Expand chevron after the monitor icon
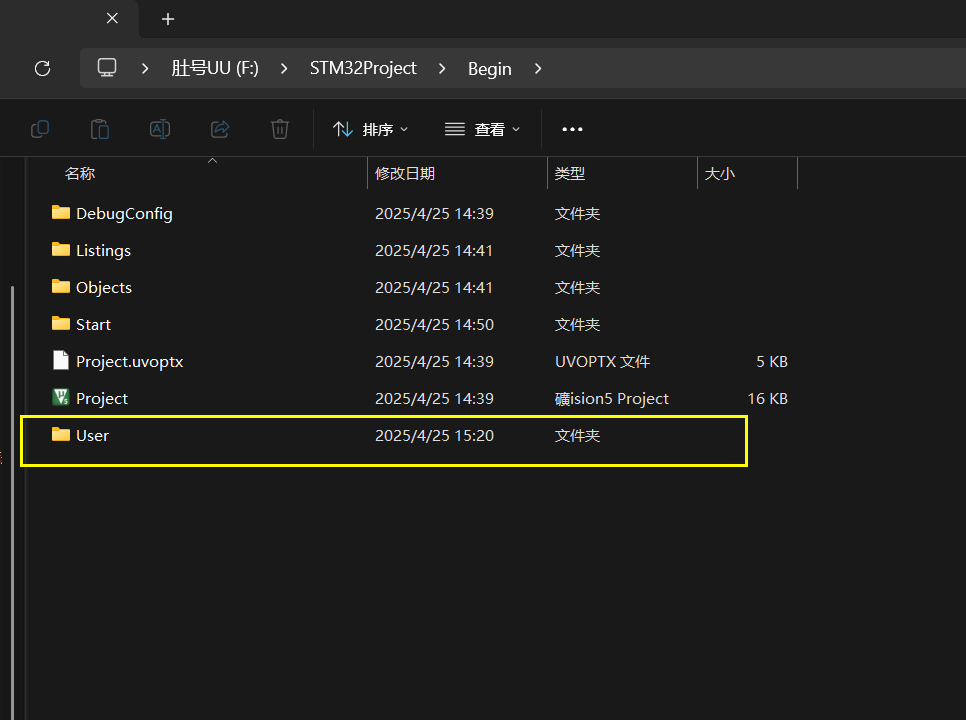Image resolution: width=966 pixels, height=720 pixels. (145, 68)
